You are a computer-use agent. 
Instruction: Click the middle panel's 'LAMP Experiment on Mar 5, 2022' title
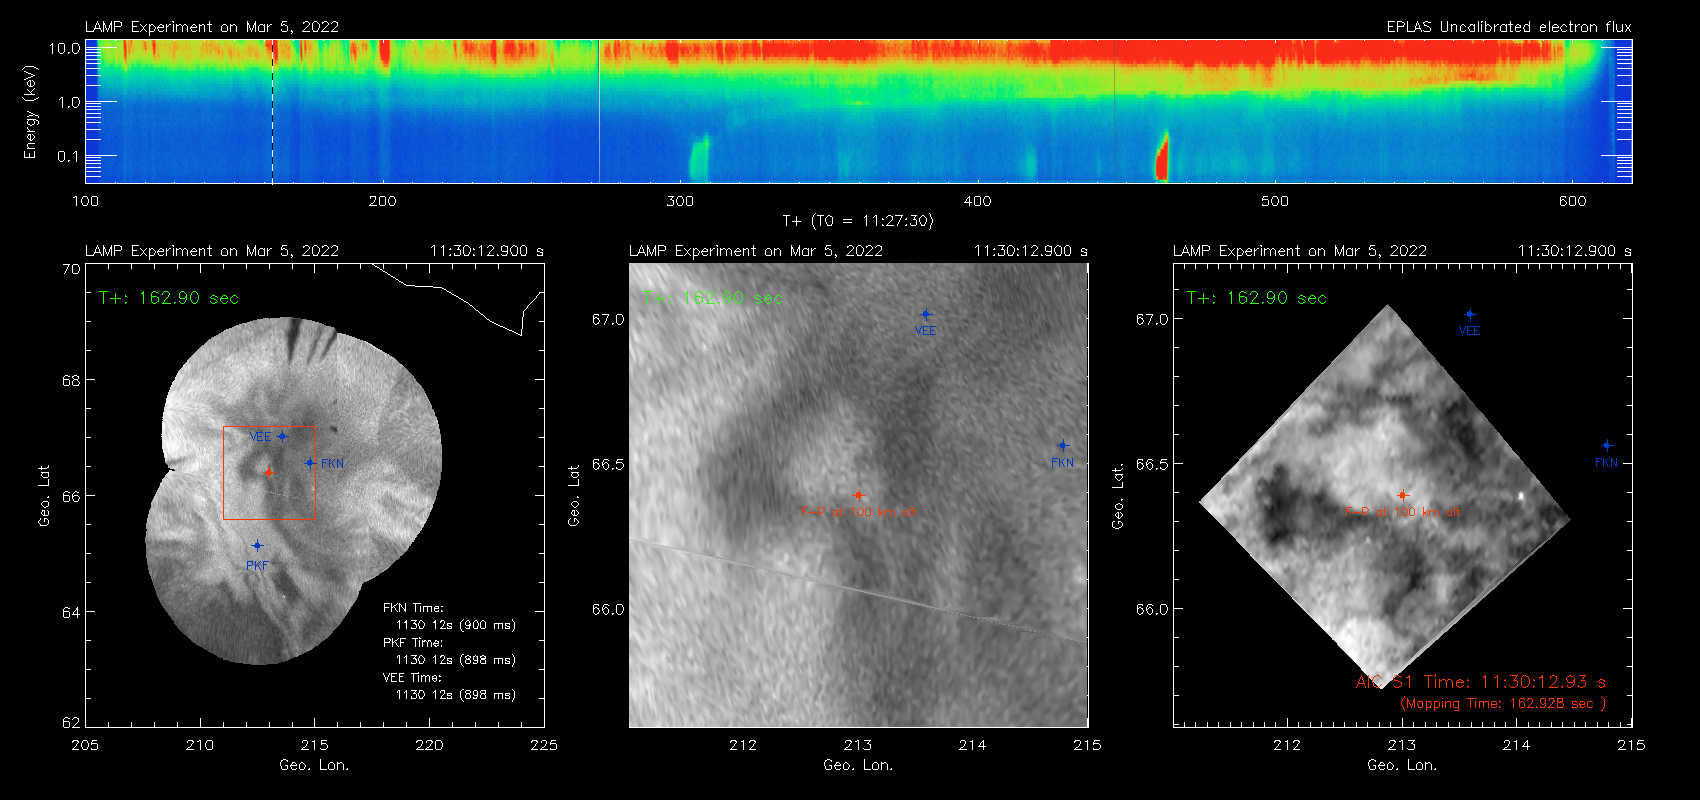756,251
